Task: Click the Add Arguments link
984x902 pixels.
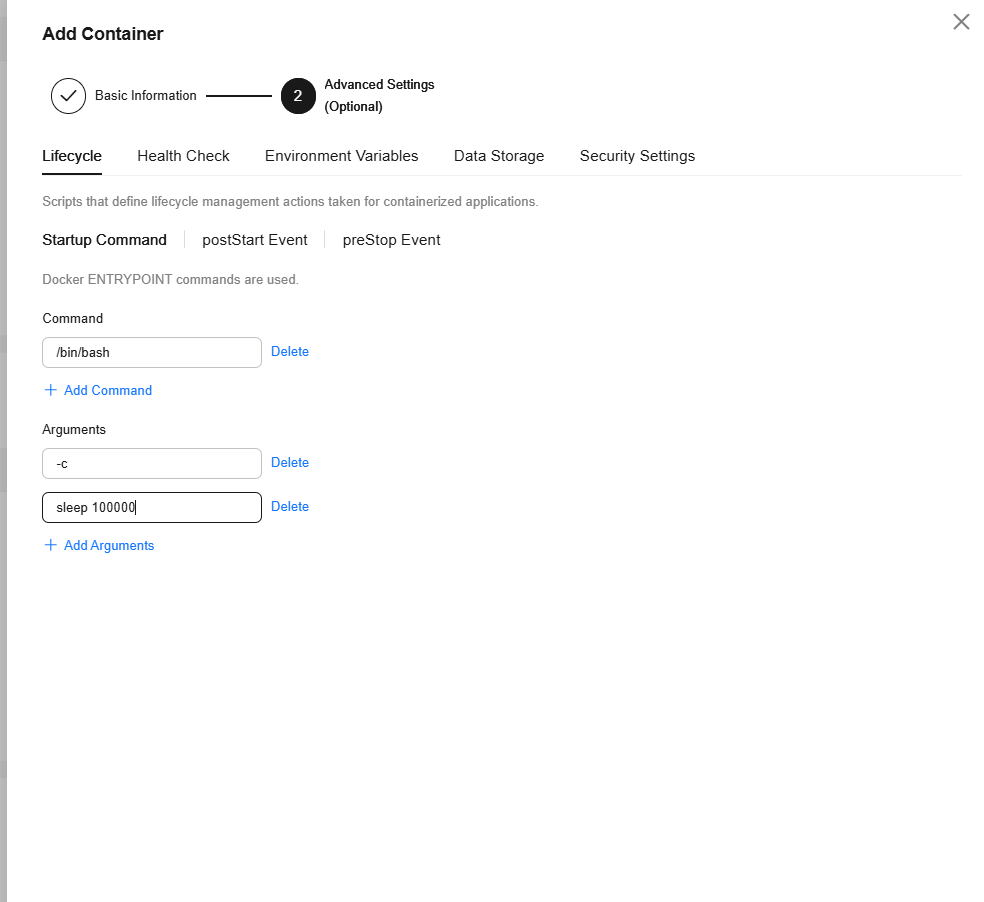Action: coord(109,545)
